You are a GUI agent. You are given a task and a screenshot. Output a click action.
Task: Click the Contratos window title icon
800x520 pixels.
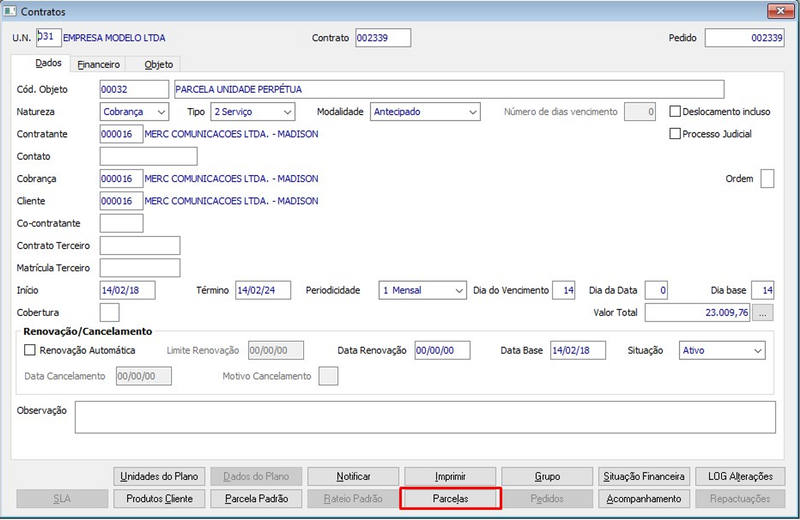pyautogui.click(x=10, y=11)
